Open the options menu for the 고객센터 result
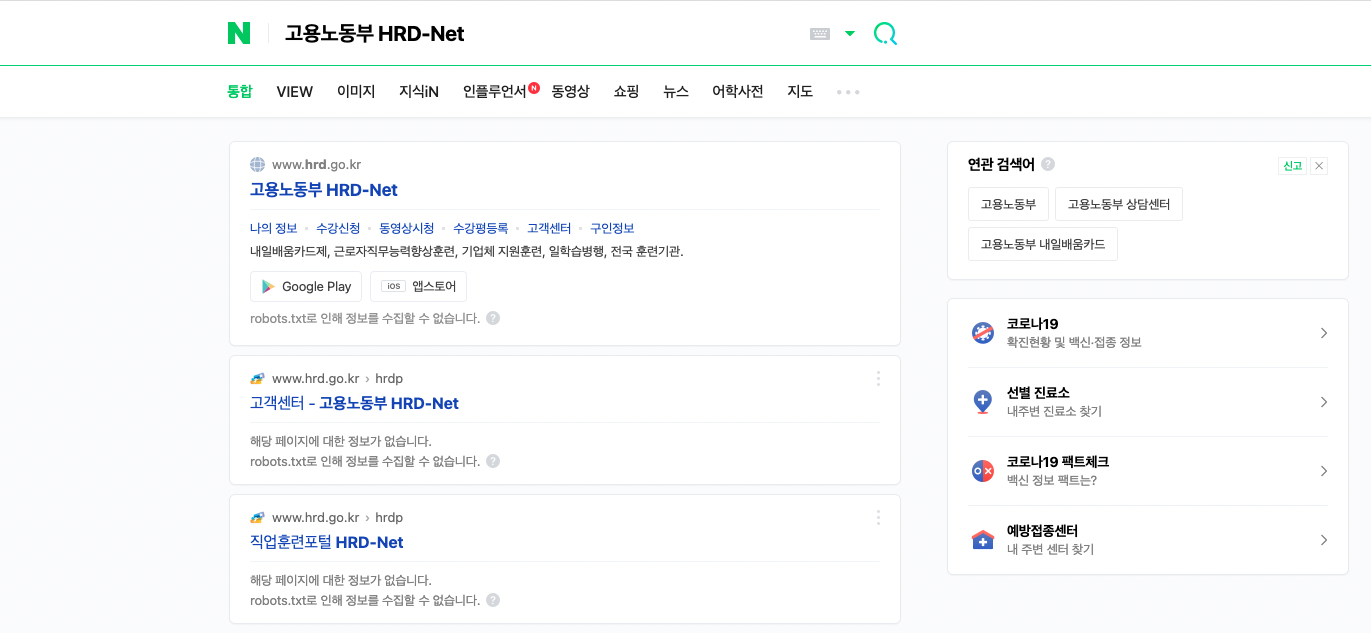The image size is (1371, 633). [878, 378]
